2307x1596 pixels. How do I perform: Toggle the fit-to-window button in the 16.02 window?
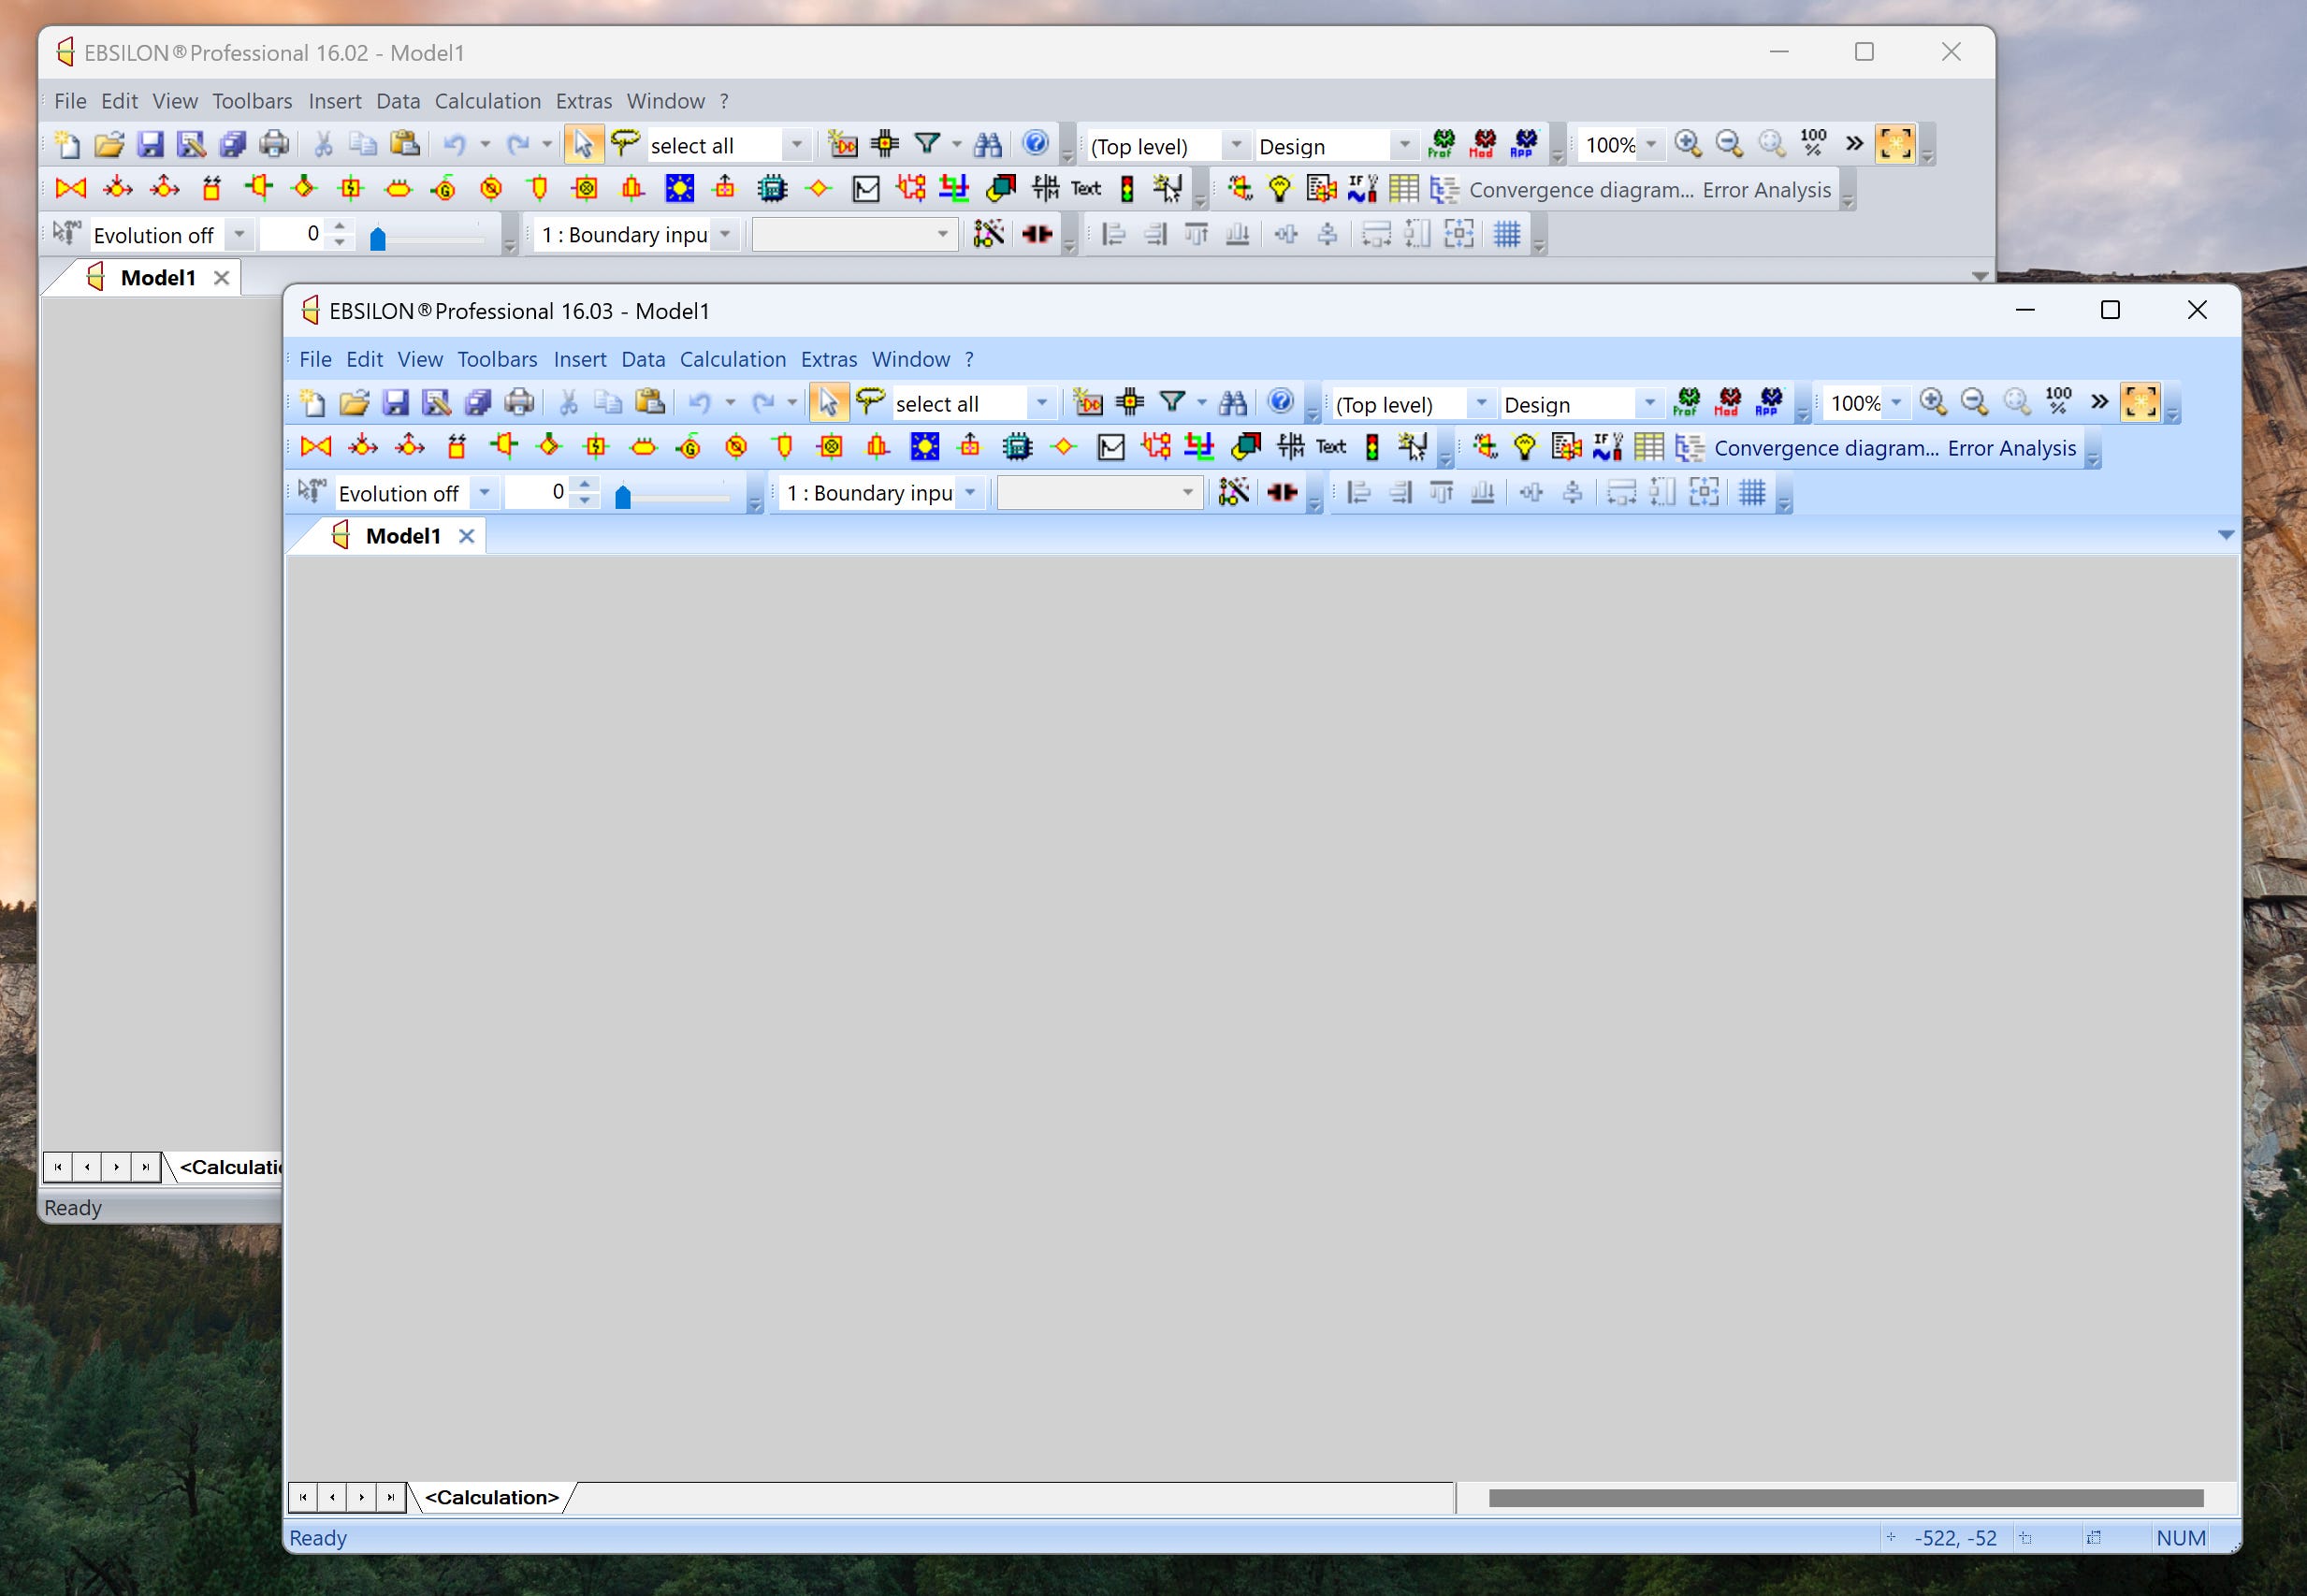click(1895, 145)
